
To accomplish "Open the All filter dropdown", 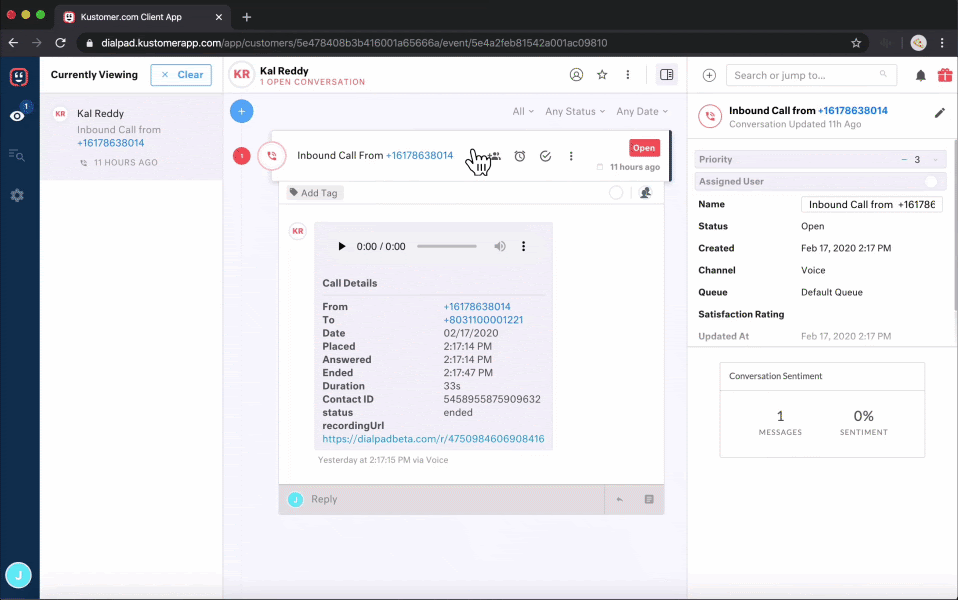I will coord(523,111).
